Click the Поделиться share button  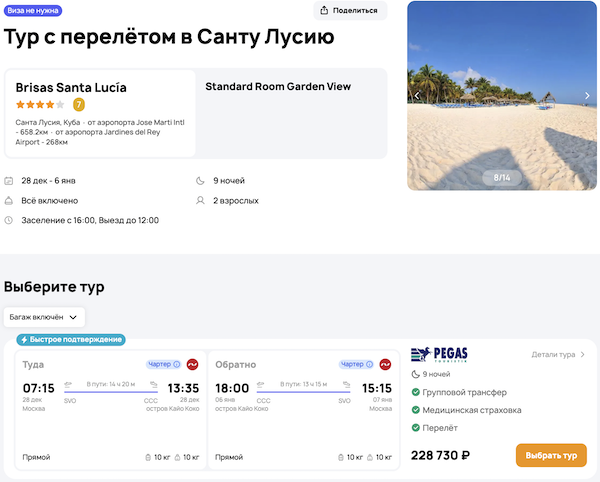click(350, 11)
